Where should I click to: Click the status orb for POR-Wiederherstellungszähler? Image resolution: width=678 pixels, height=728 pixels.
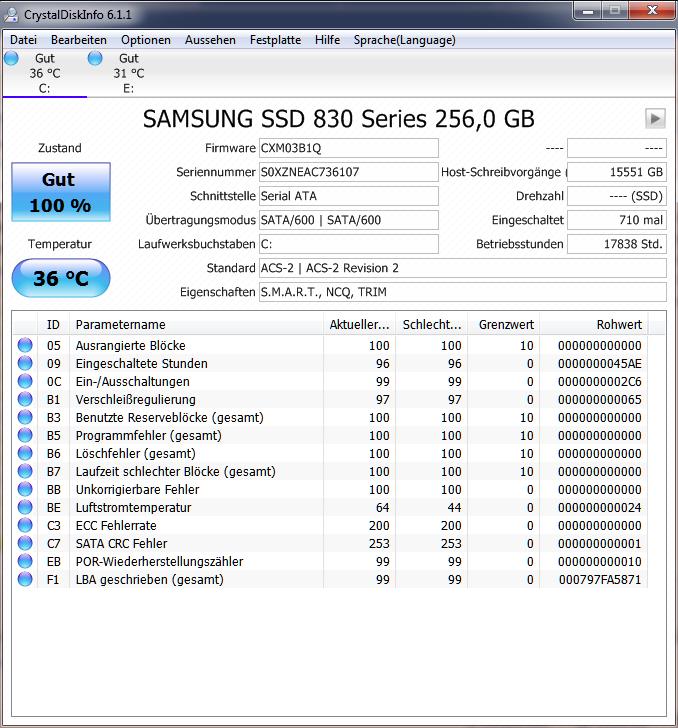(25, 561)
